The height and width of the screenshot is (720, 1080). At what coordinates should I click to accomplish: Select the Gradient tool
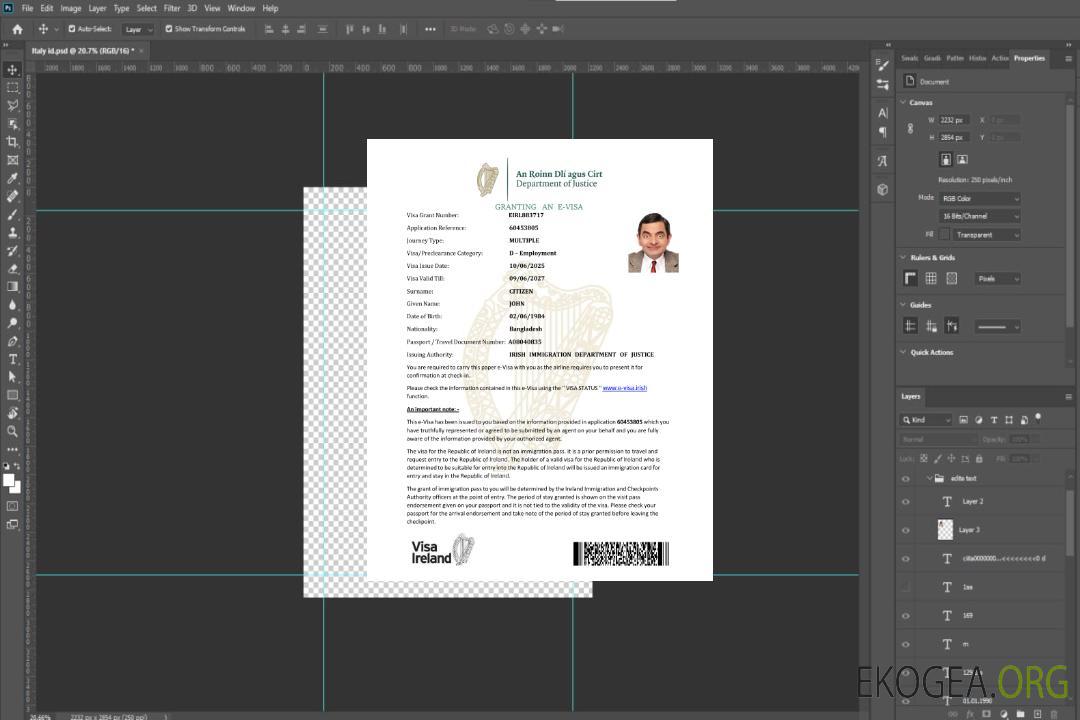pyautogui.click(x=12, y=287)
